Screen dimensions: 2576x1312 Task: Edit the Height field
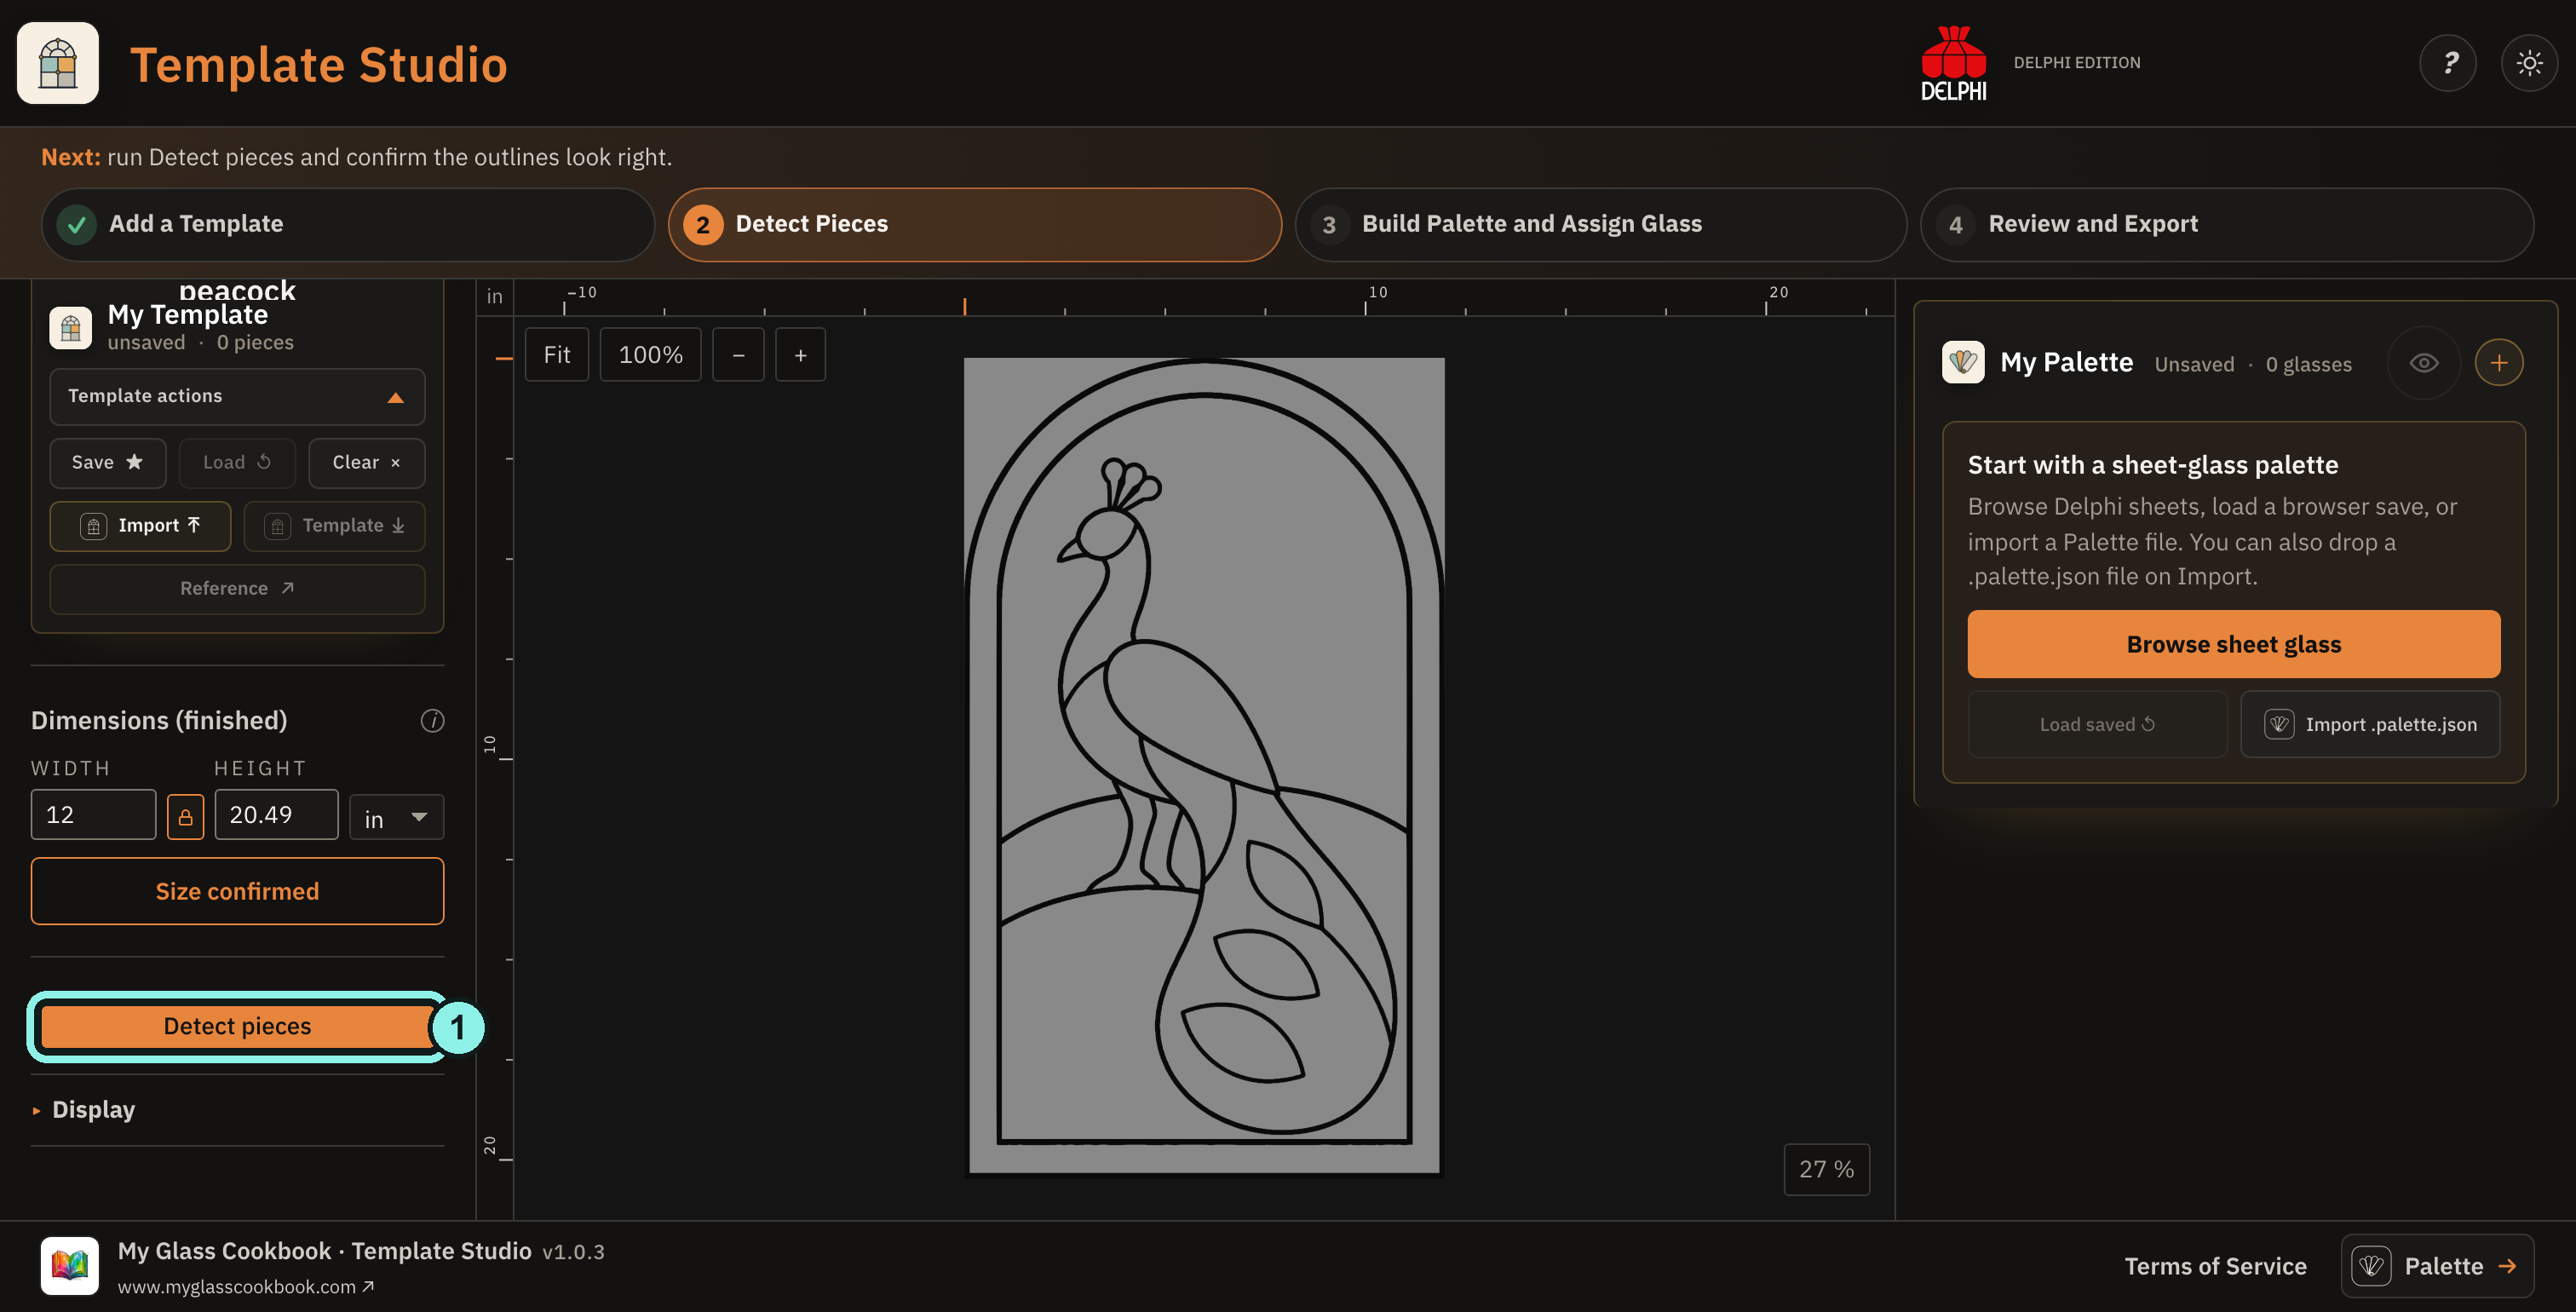(x=276, y=815)
